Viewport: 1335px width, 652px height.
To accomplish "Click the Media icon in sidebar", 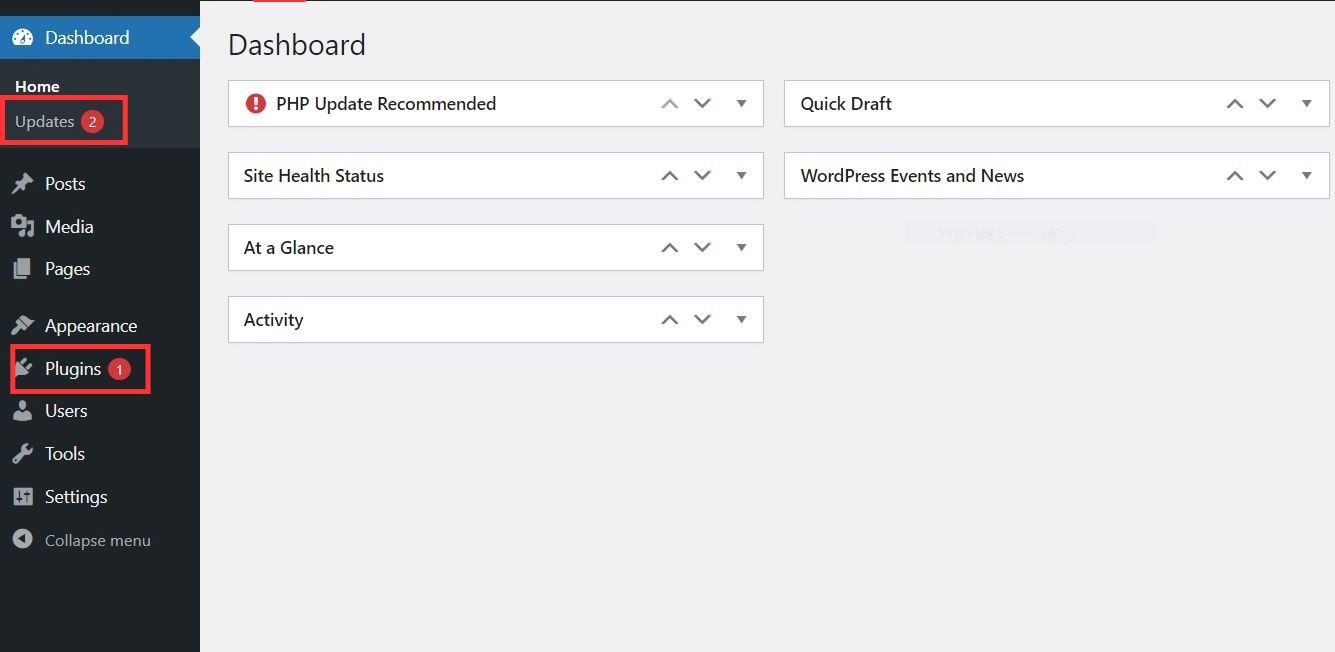I will pyautogui.click(x=22, y=227).
